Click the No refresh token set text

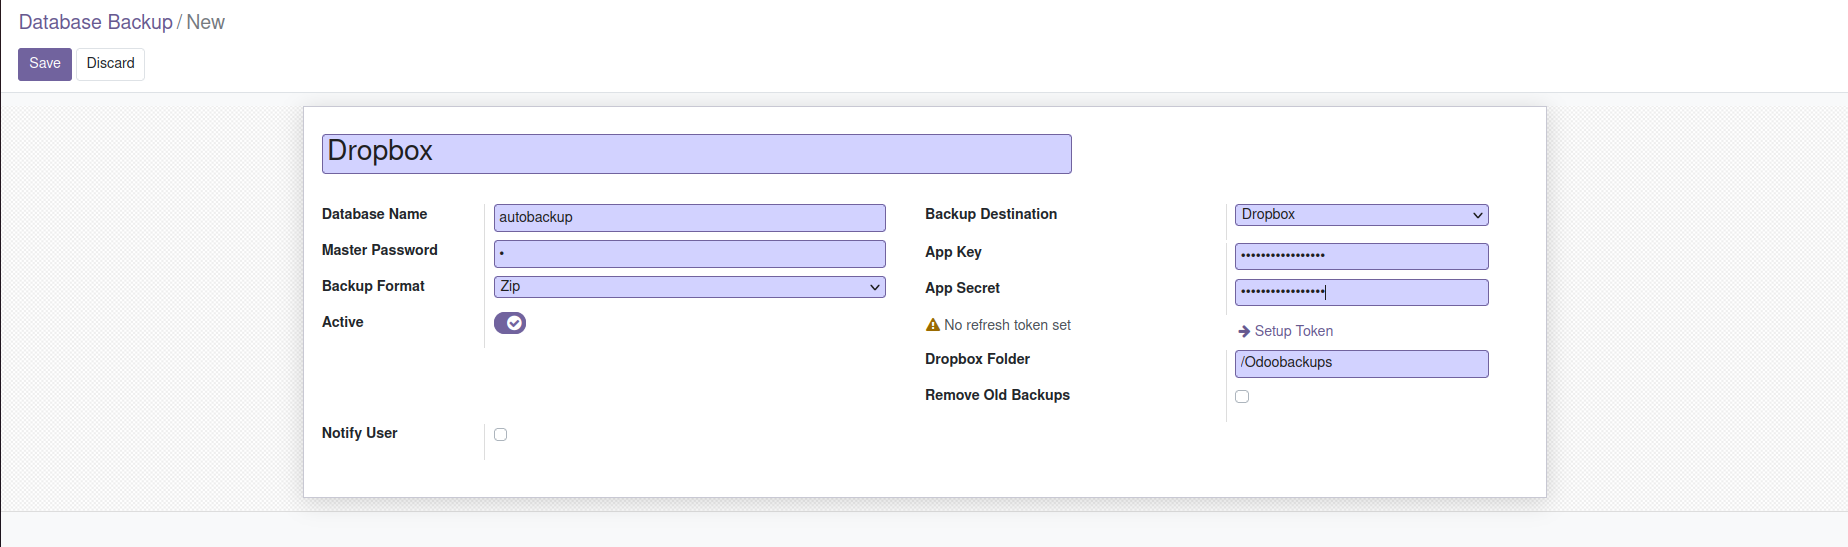[1007, 325]
